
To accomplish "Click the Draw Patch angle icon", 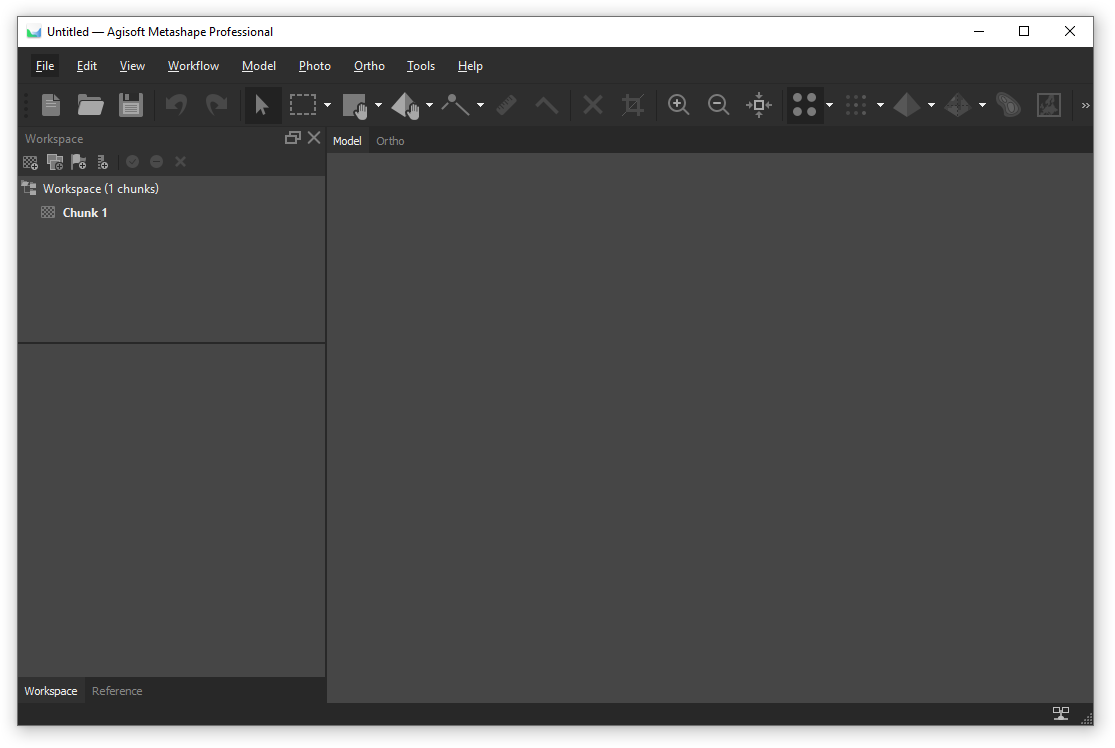I will point(546,105).
